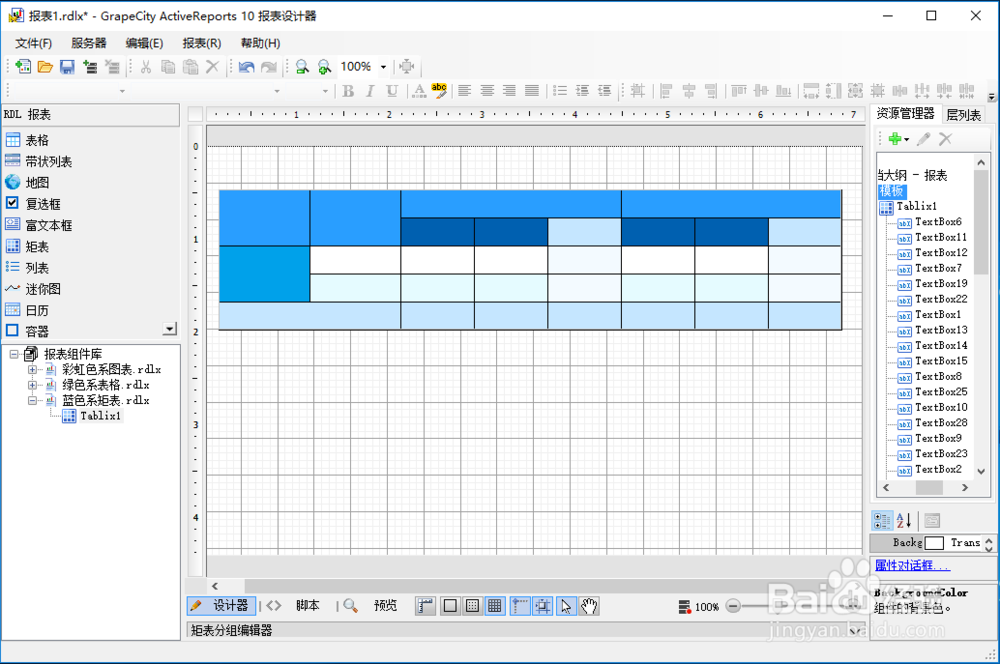Click green plus add resource dropdown
This screenshot has height=664, width=1000.
tap(899, 138)
